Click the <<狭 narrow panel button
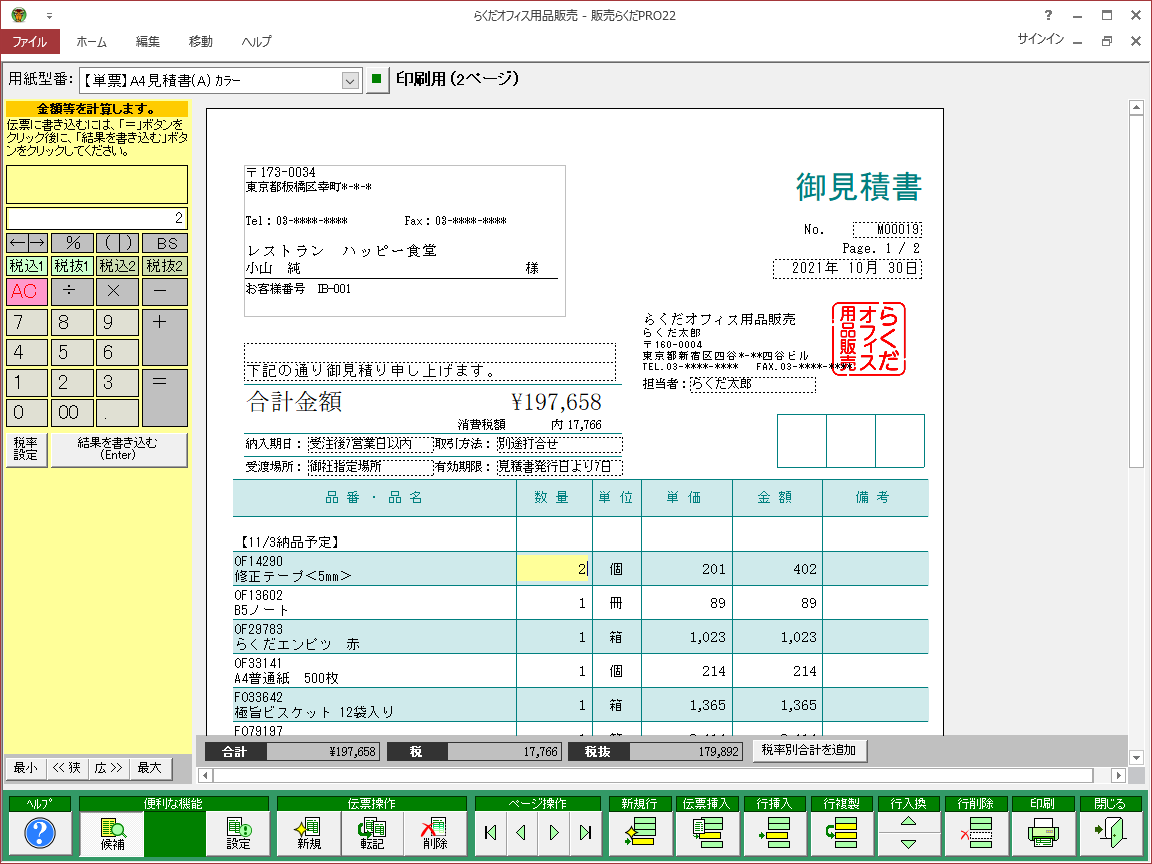The image size is (1152, 864). (67, 768)
